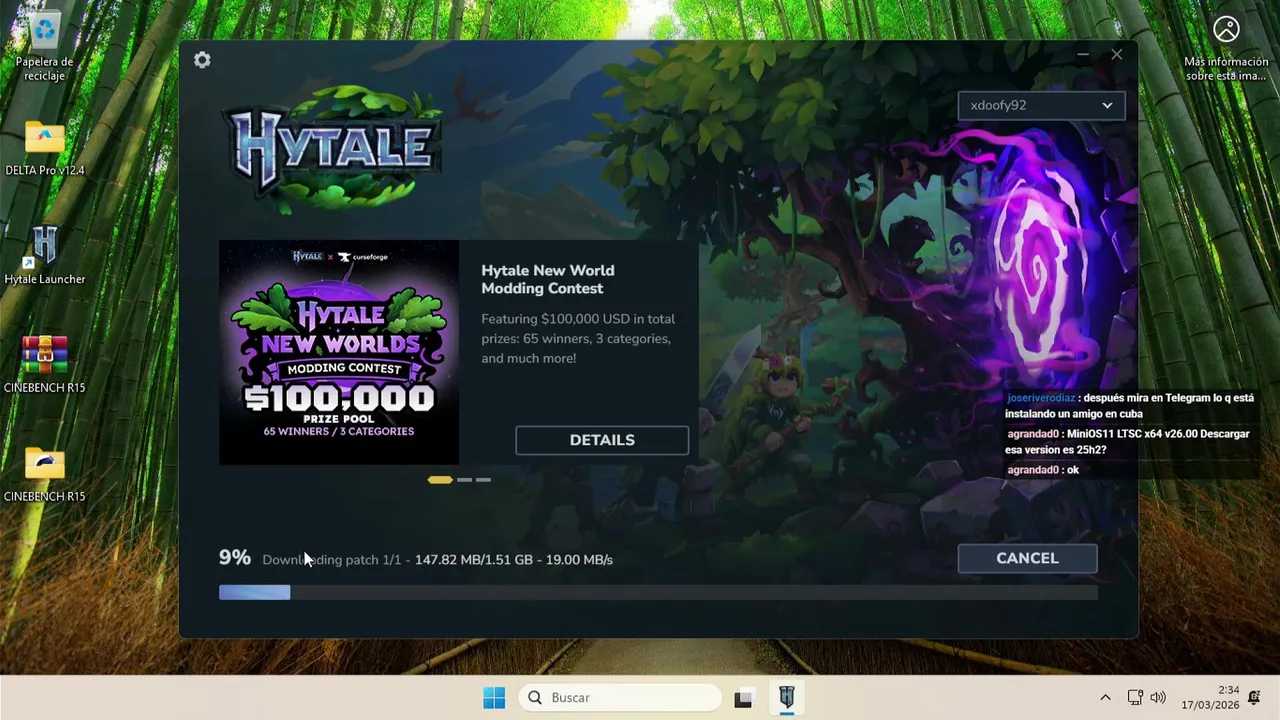Close the Hytale launcher window
Image resolution: width=1280 pixels, height=720 pixels.
pos(1117,55)
